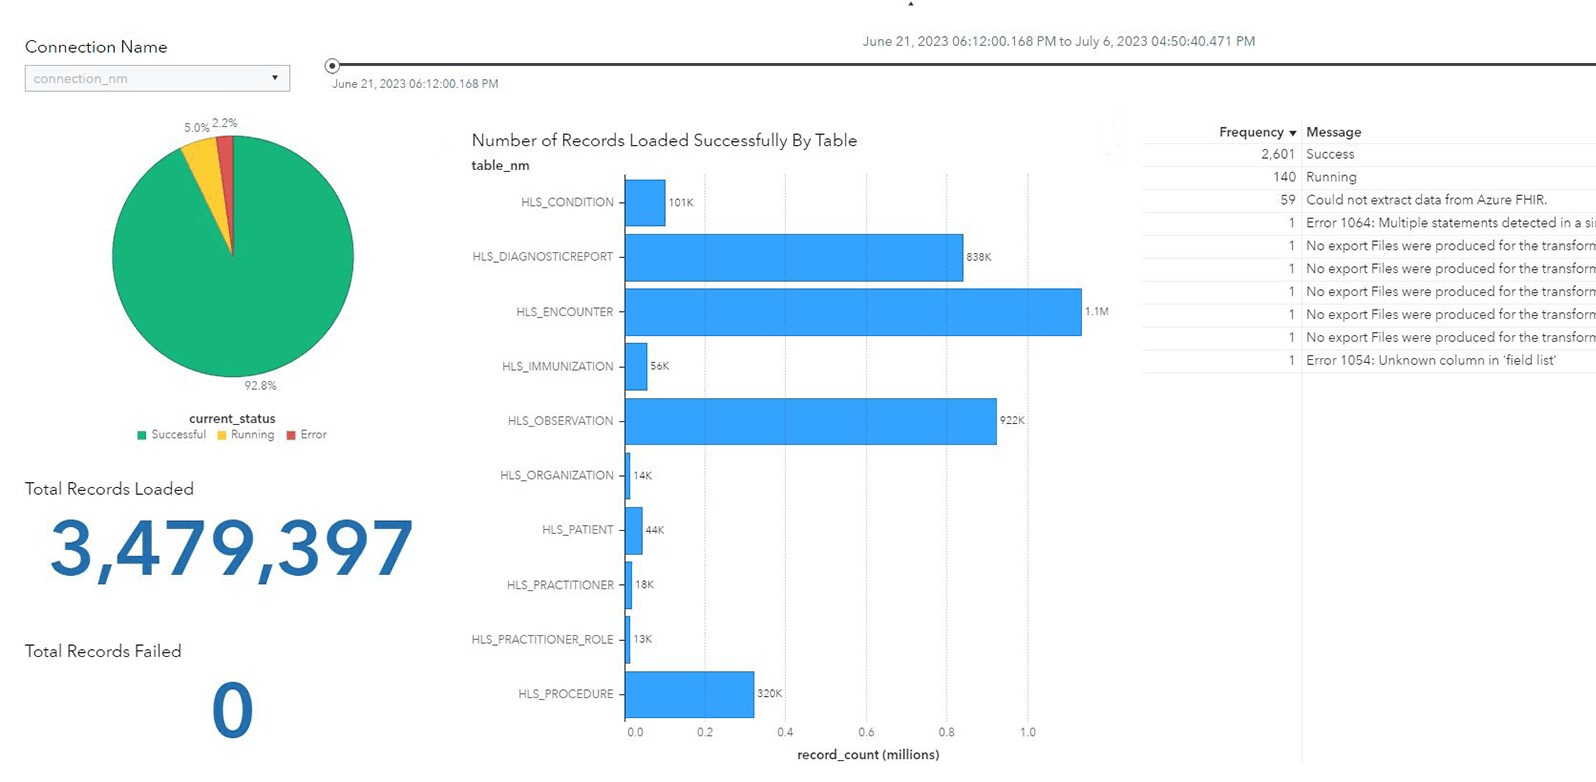Toggle the Successful legend item

[x=172, y=435]
